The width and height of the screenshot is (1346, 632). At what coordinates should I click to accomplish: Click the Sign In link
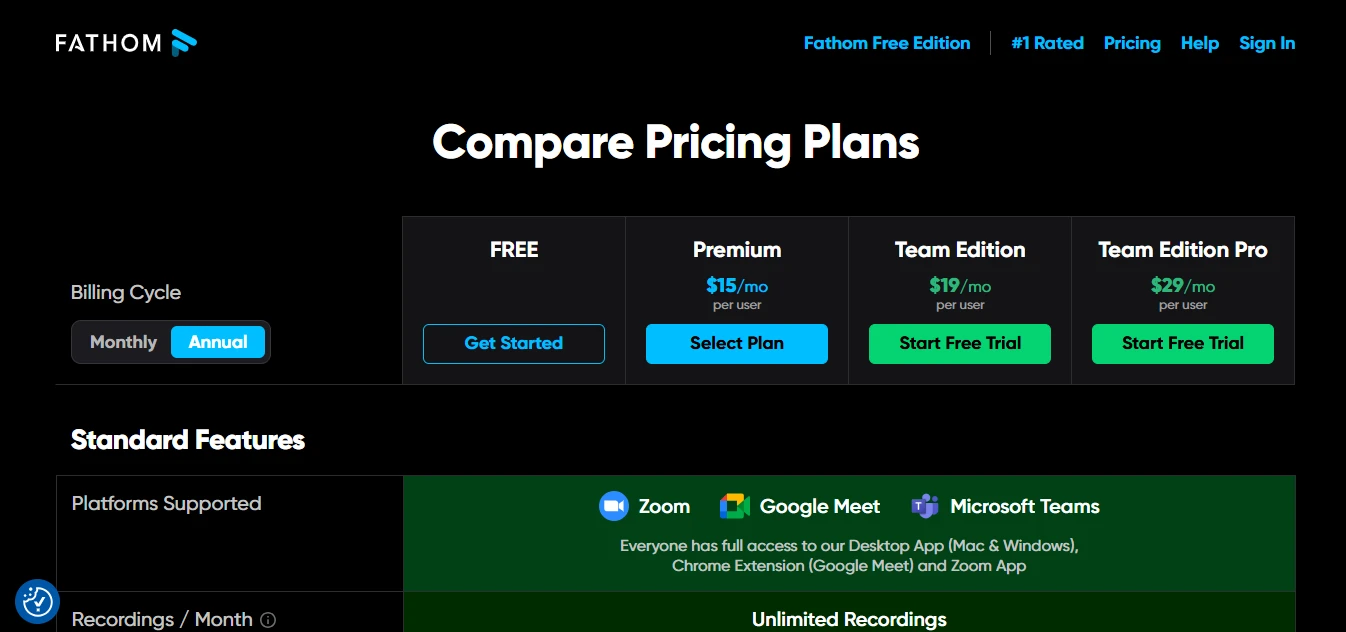tap(1267, 43)
